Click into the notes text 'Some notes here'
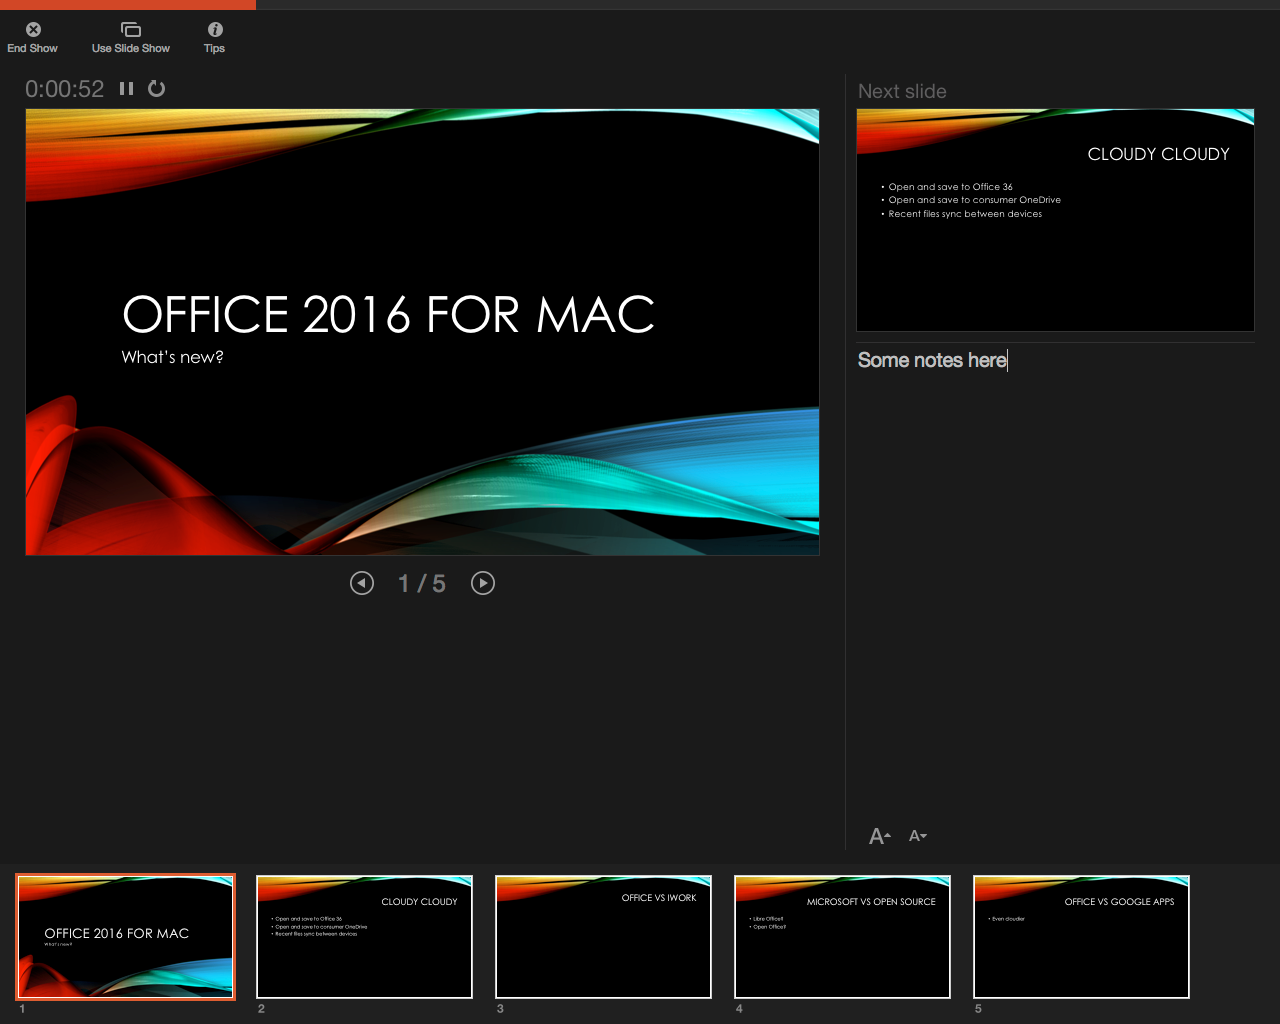This screenshot has width=1280, height=1024. (x=932, y=360)
